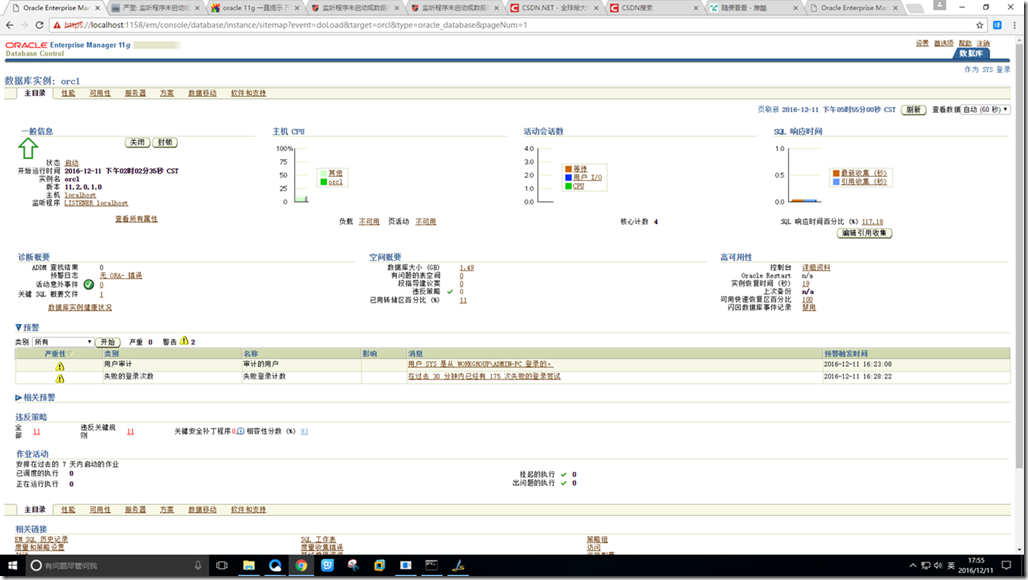This screenshot has height=580, width=1028.
Task: Click the info icon beside 关键安全补丁程序
Action: [x=241, y=431]
